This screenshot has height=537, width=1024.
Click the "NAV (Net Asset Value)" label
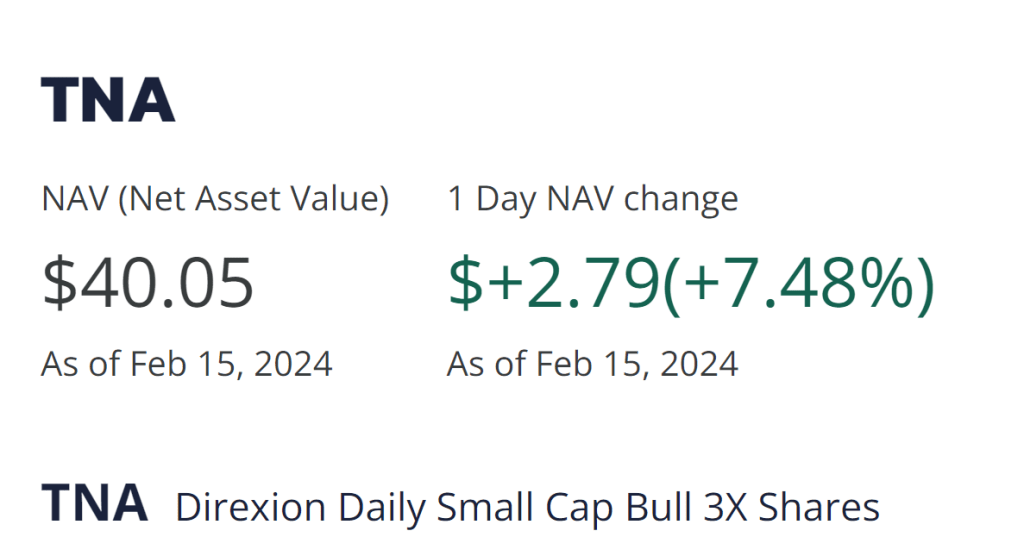215,199
